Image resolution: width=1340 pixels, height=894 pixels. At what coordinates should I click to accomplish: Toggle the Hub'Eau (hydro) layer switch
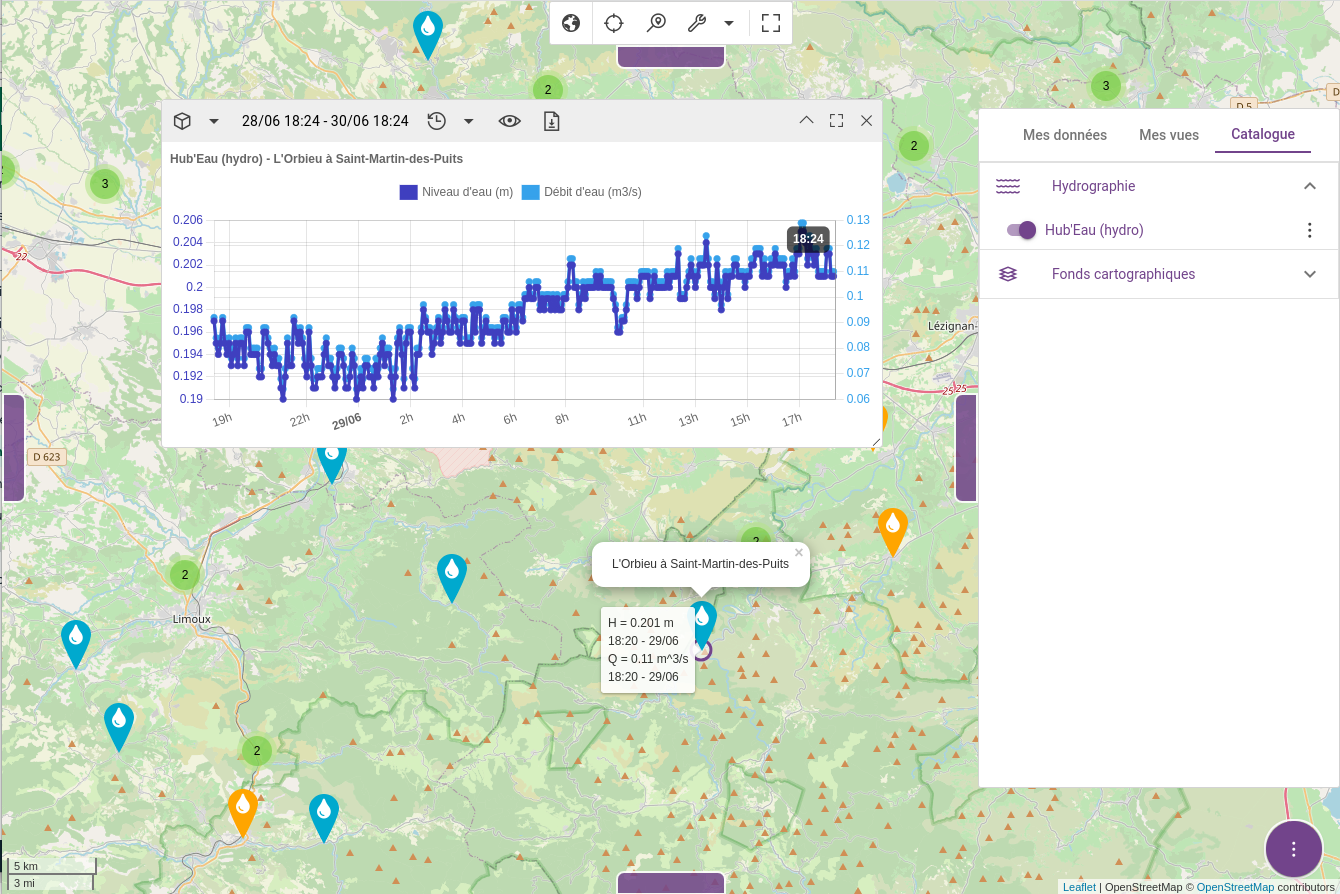coord(1021,230)
